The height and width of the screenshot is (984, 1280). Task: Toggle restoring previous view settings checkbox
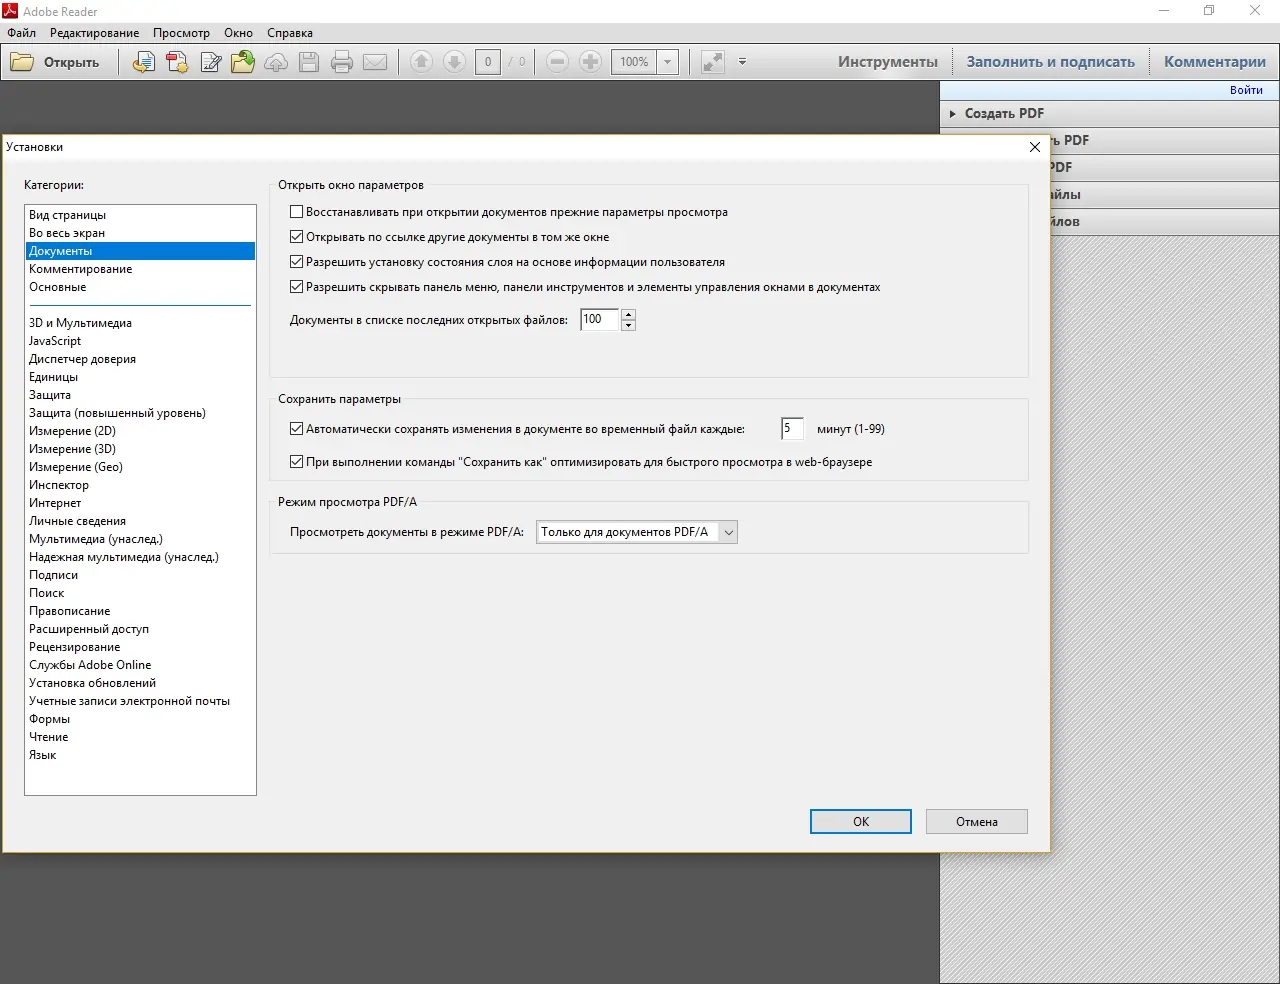click(x=296, y=212)
